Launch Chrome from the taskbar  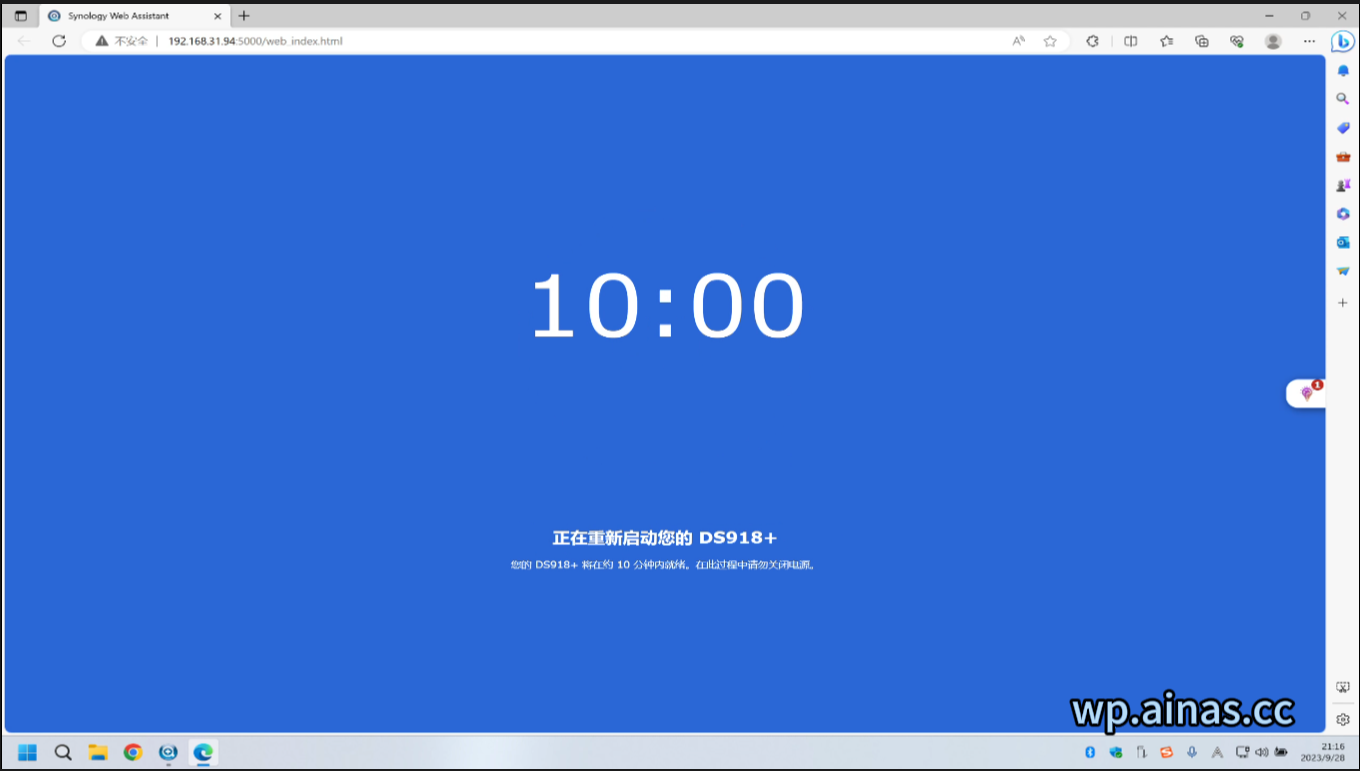point(131,751)
